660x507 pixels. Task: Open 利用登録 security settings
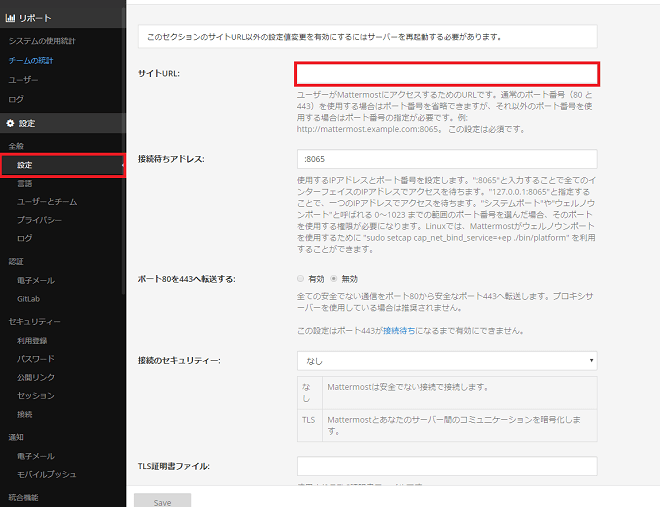(x=32, y=341)
